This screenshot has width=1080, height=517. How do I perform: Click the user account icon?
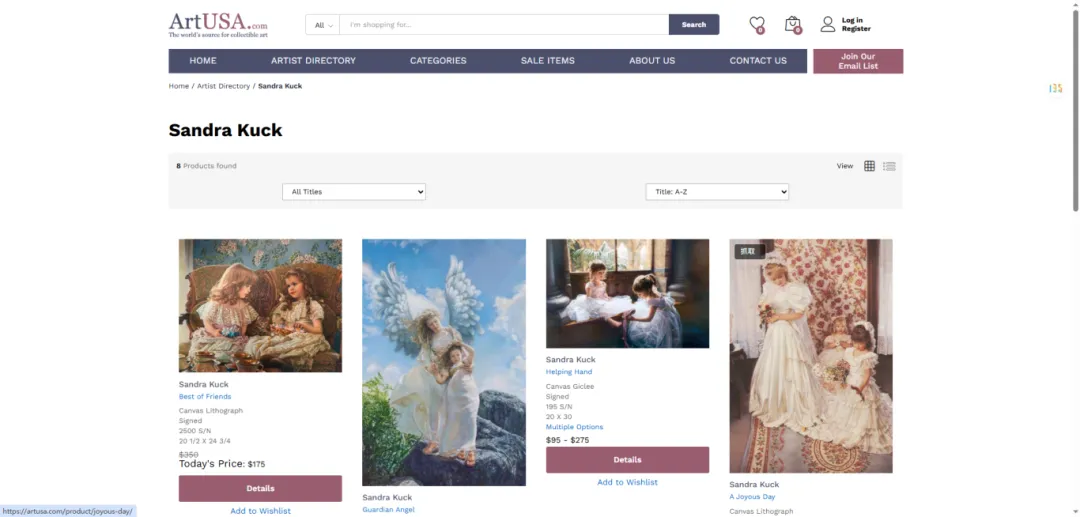pyautogui.click(x=827, y=24)
